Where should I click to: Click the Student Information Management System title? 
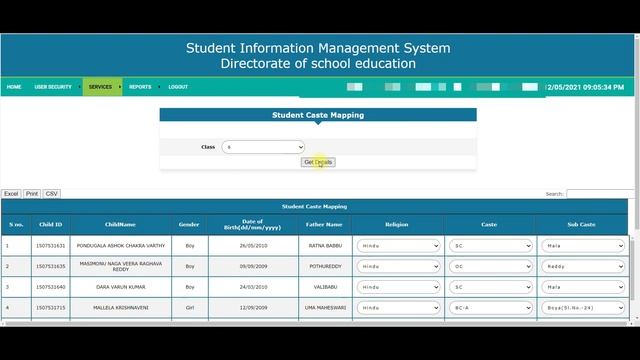[318, 48]
